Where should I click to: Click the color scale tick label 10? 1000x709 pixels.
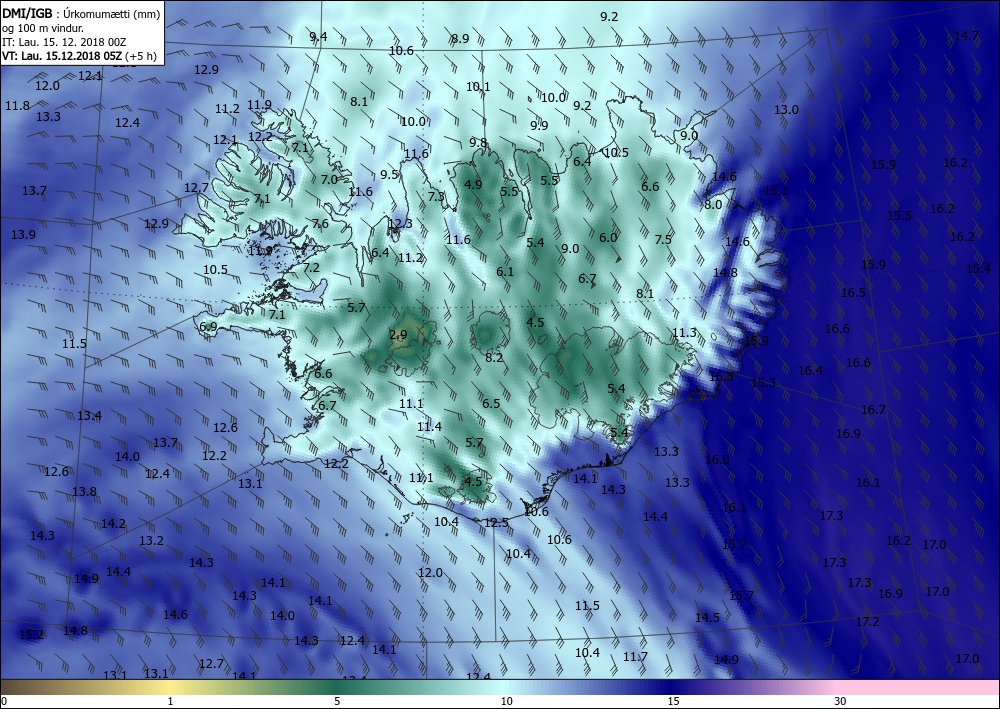[506, 702]
